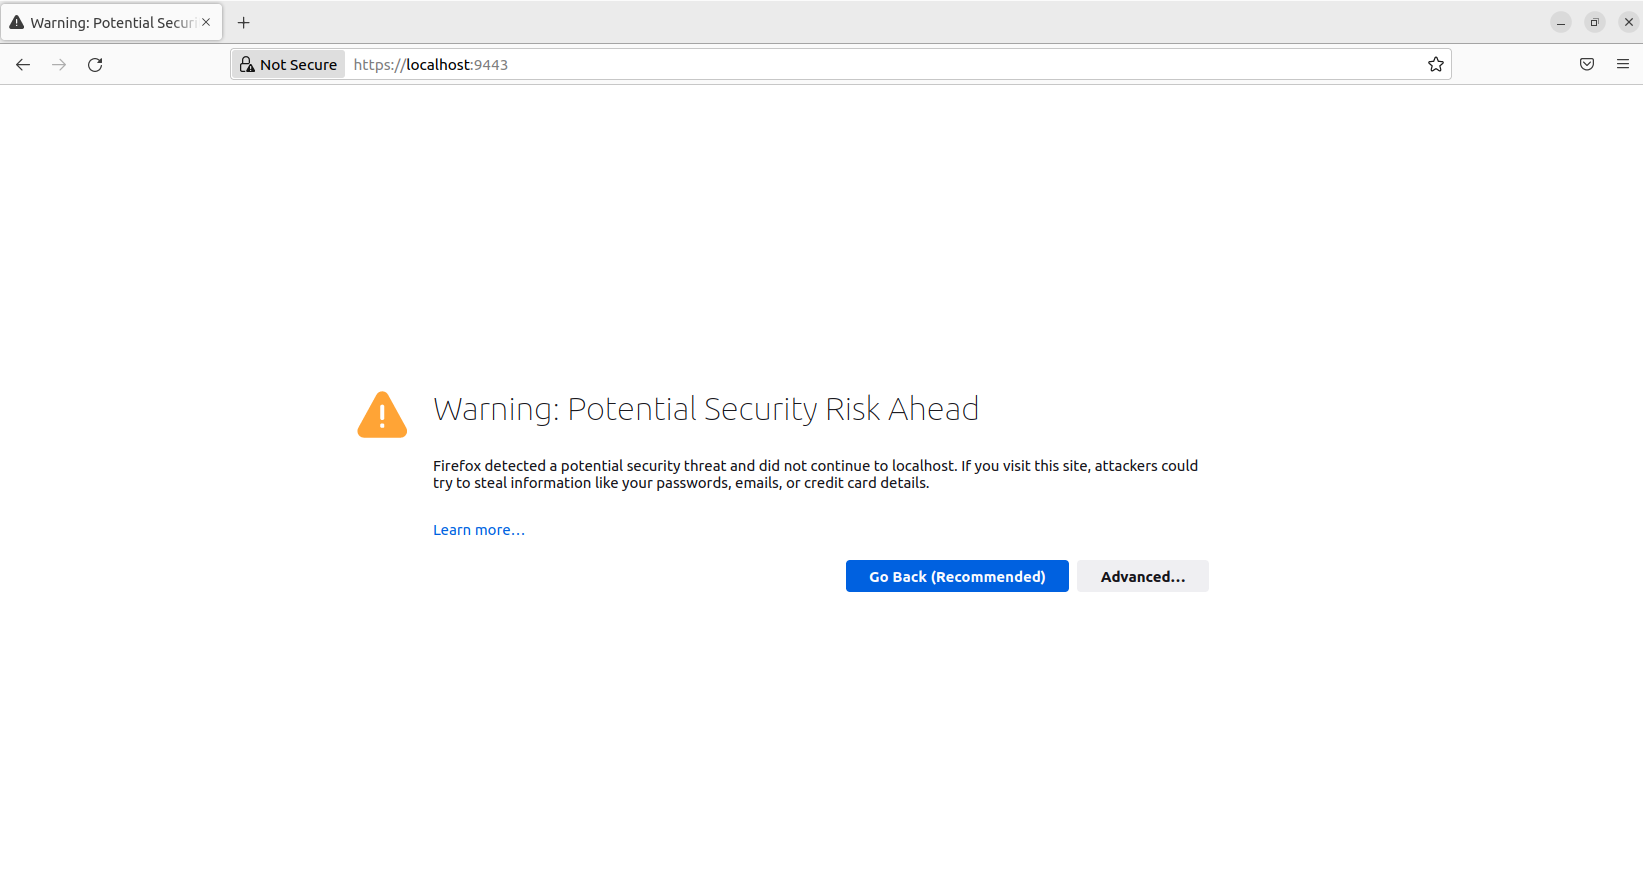
Task: Bookmark this page with the star
Action: (x=1435, y=64)
